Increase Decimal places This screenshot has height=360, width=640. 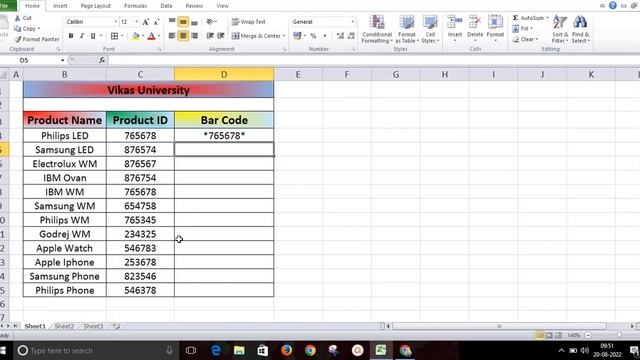point(340,36)
